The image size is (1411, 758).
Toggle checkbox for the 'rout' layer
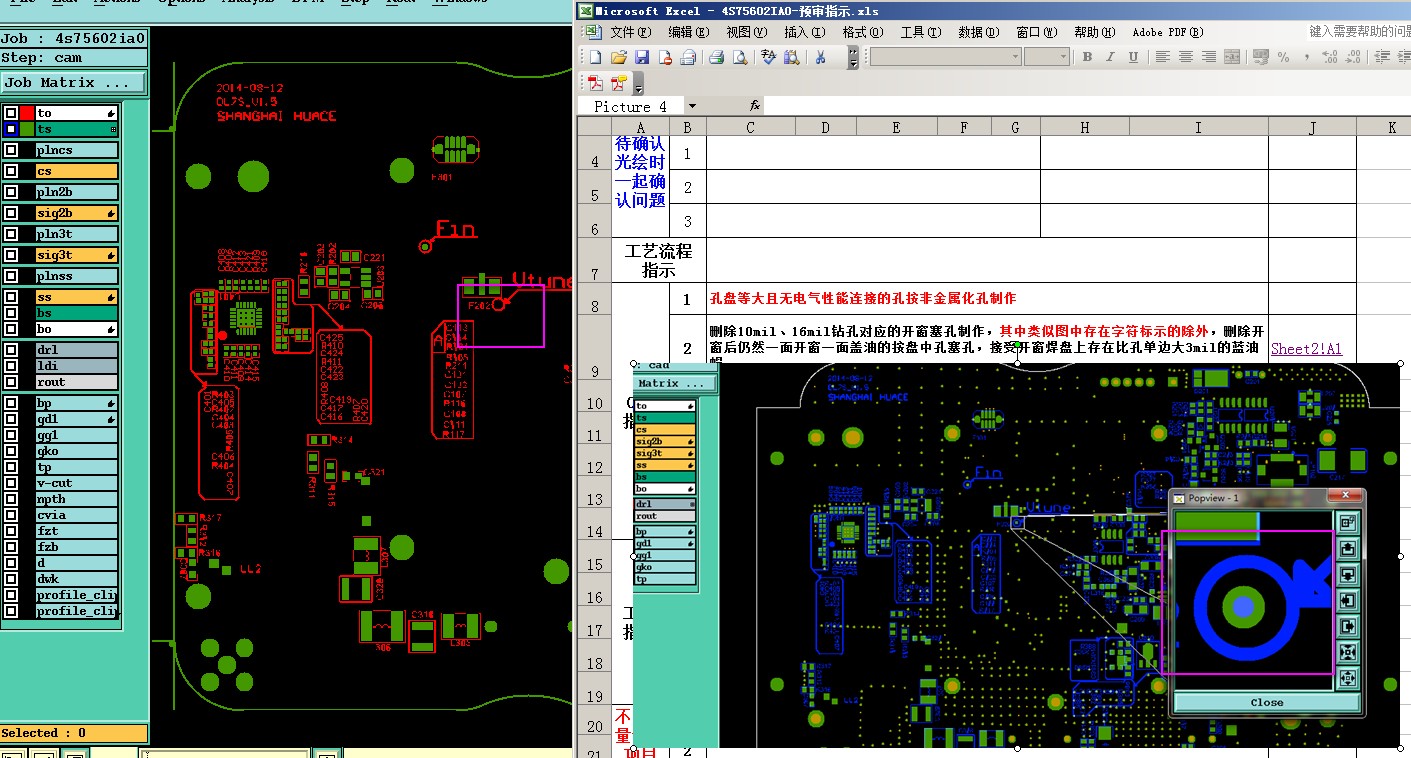pyautogui.click(x=10, y=382)
